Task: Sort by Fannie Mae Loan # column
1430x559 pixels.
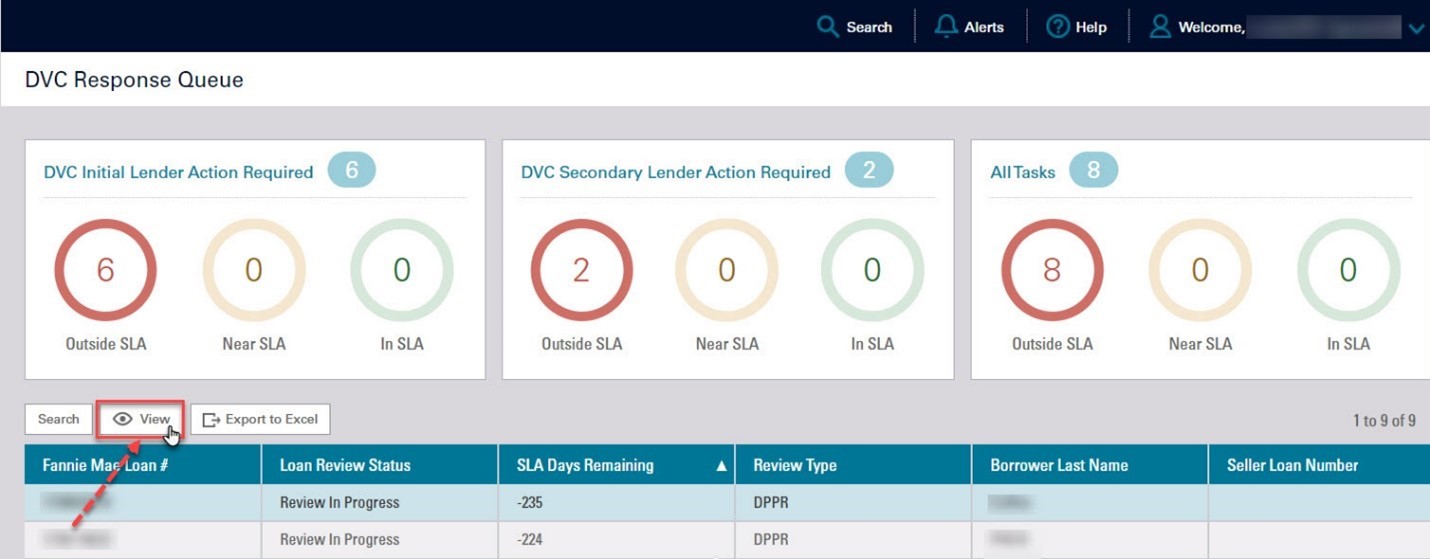Action: click(143, 465)
